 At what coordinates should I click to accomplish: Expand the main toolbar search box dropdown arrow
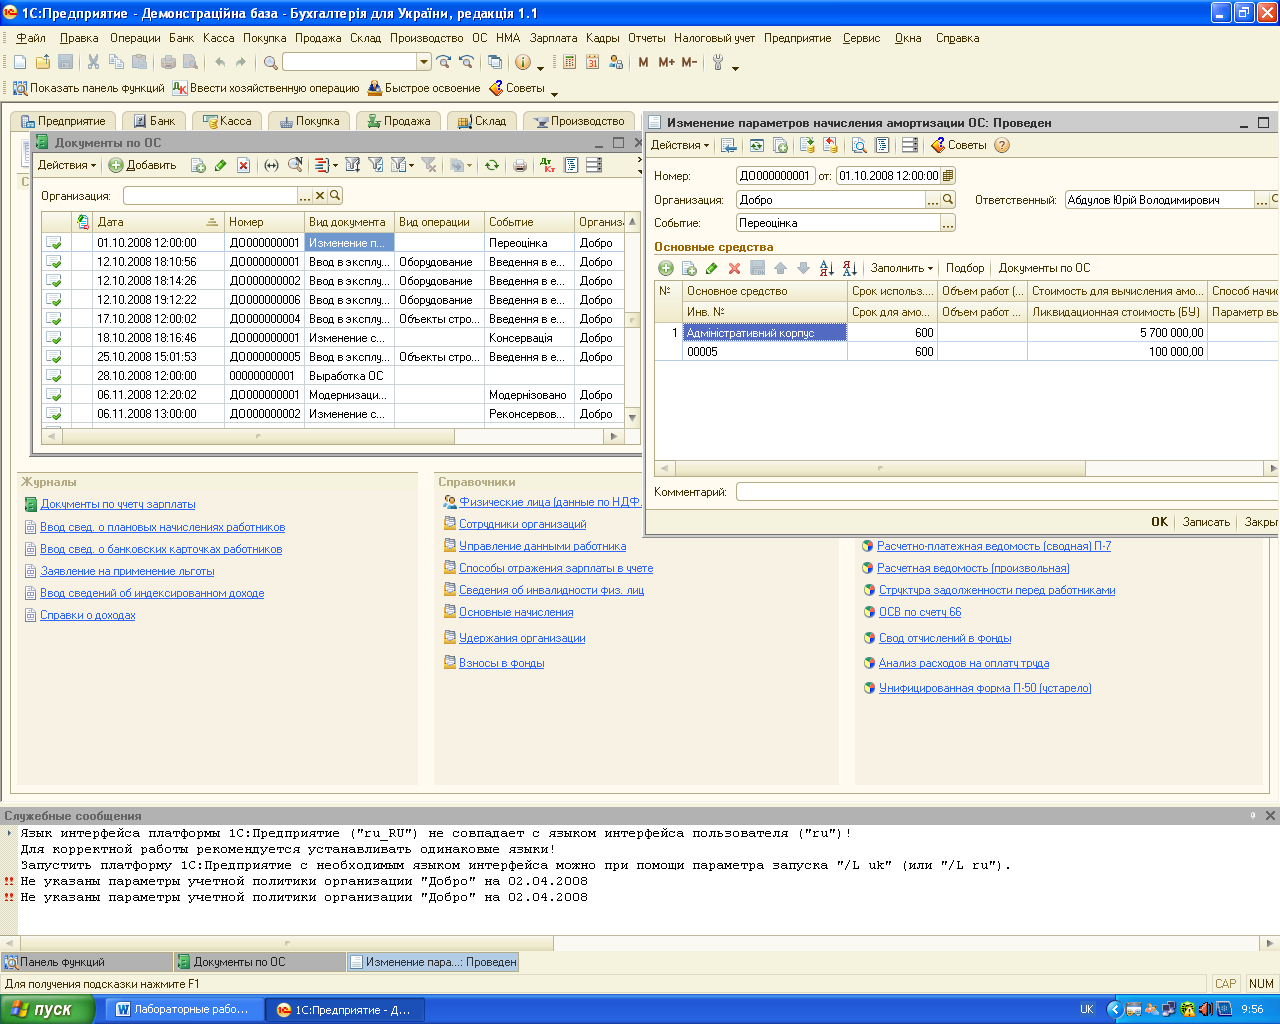point(424,62)
